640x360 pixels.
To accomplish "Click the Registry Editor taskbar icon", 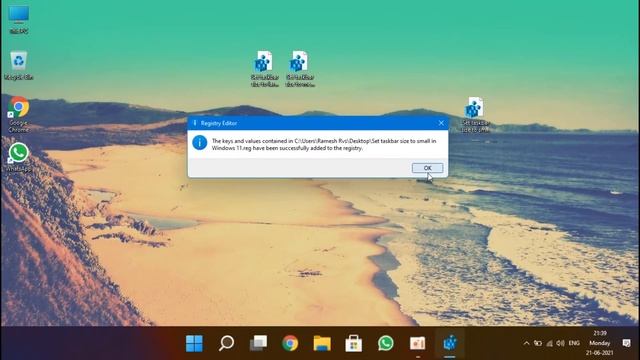I will (450, 343).
